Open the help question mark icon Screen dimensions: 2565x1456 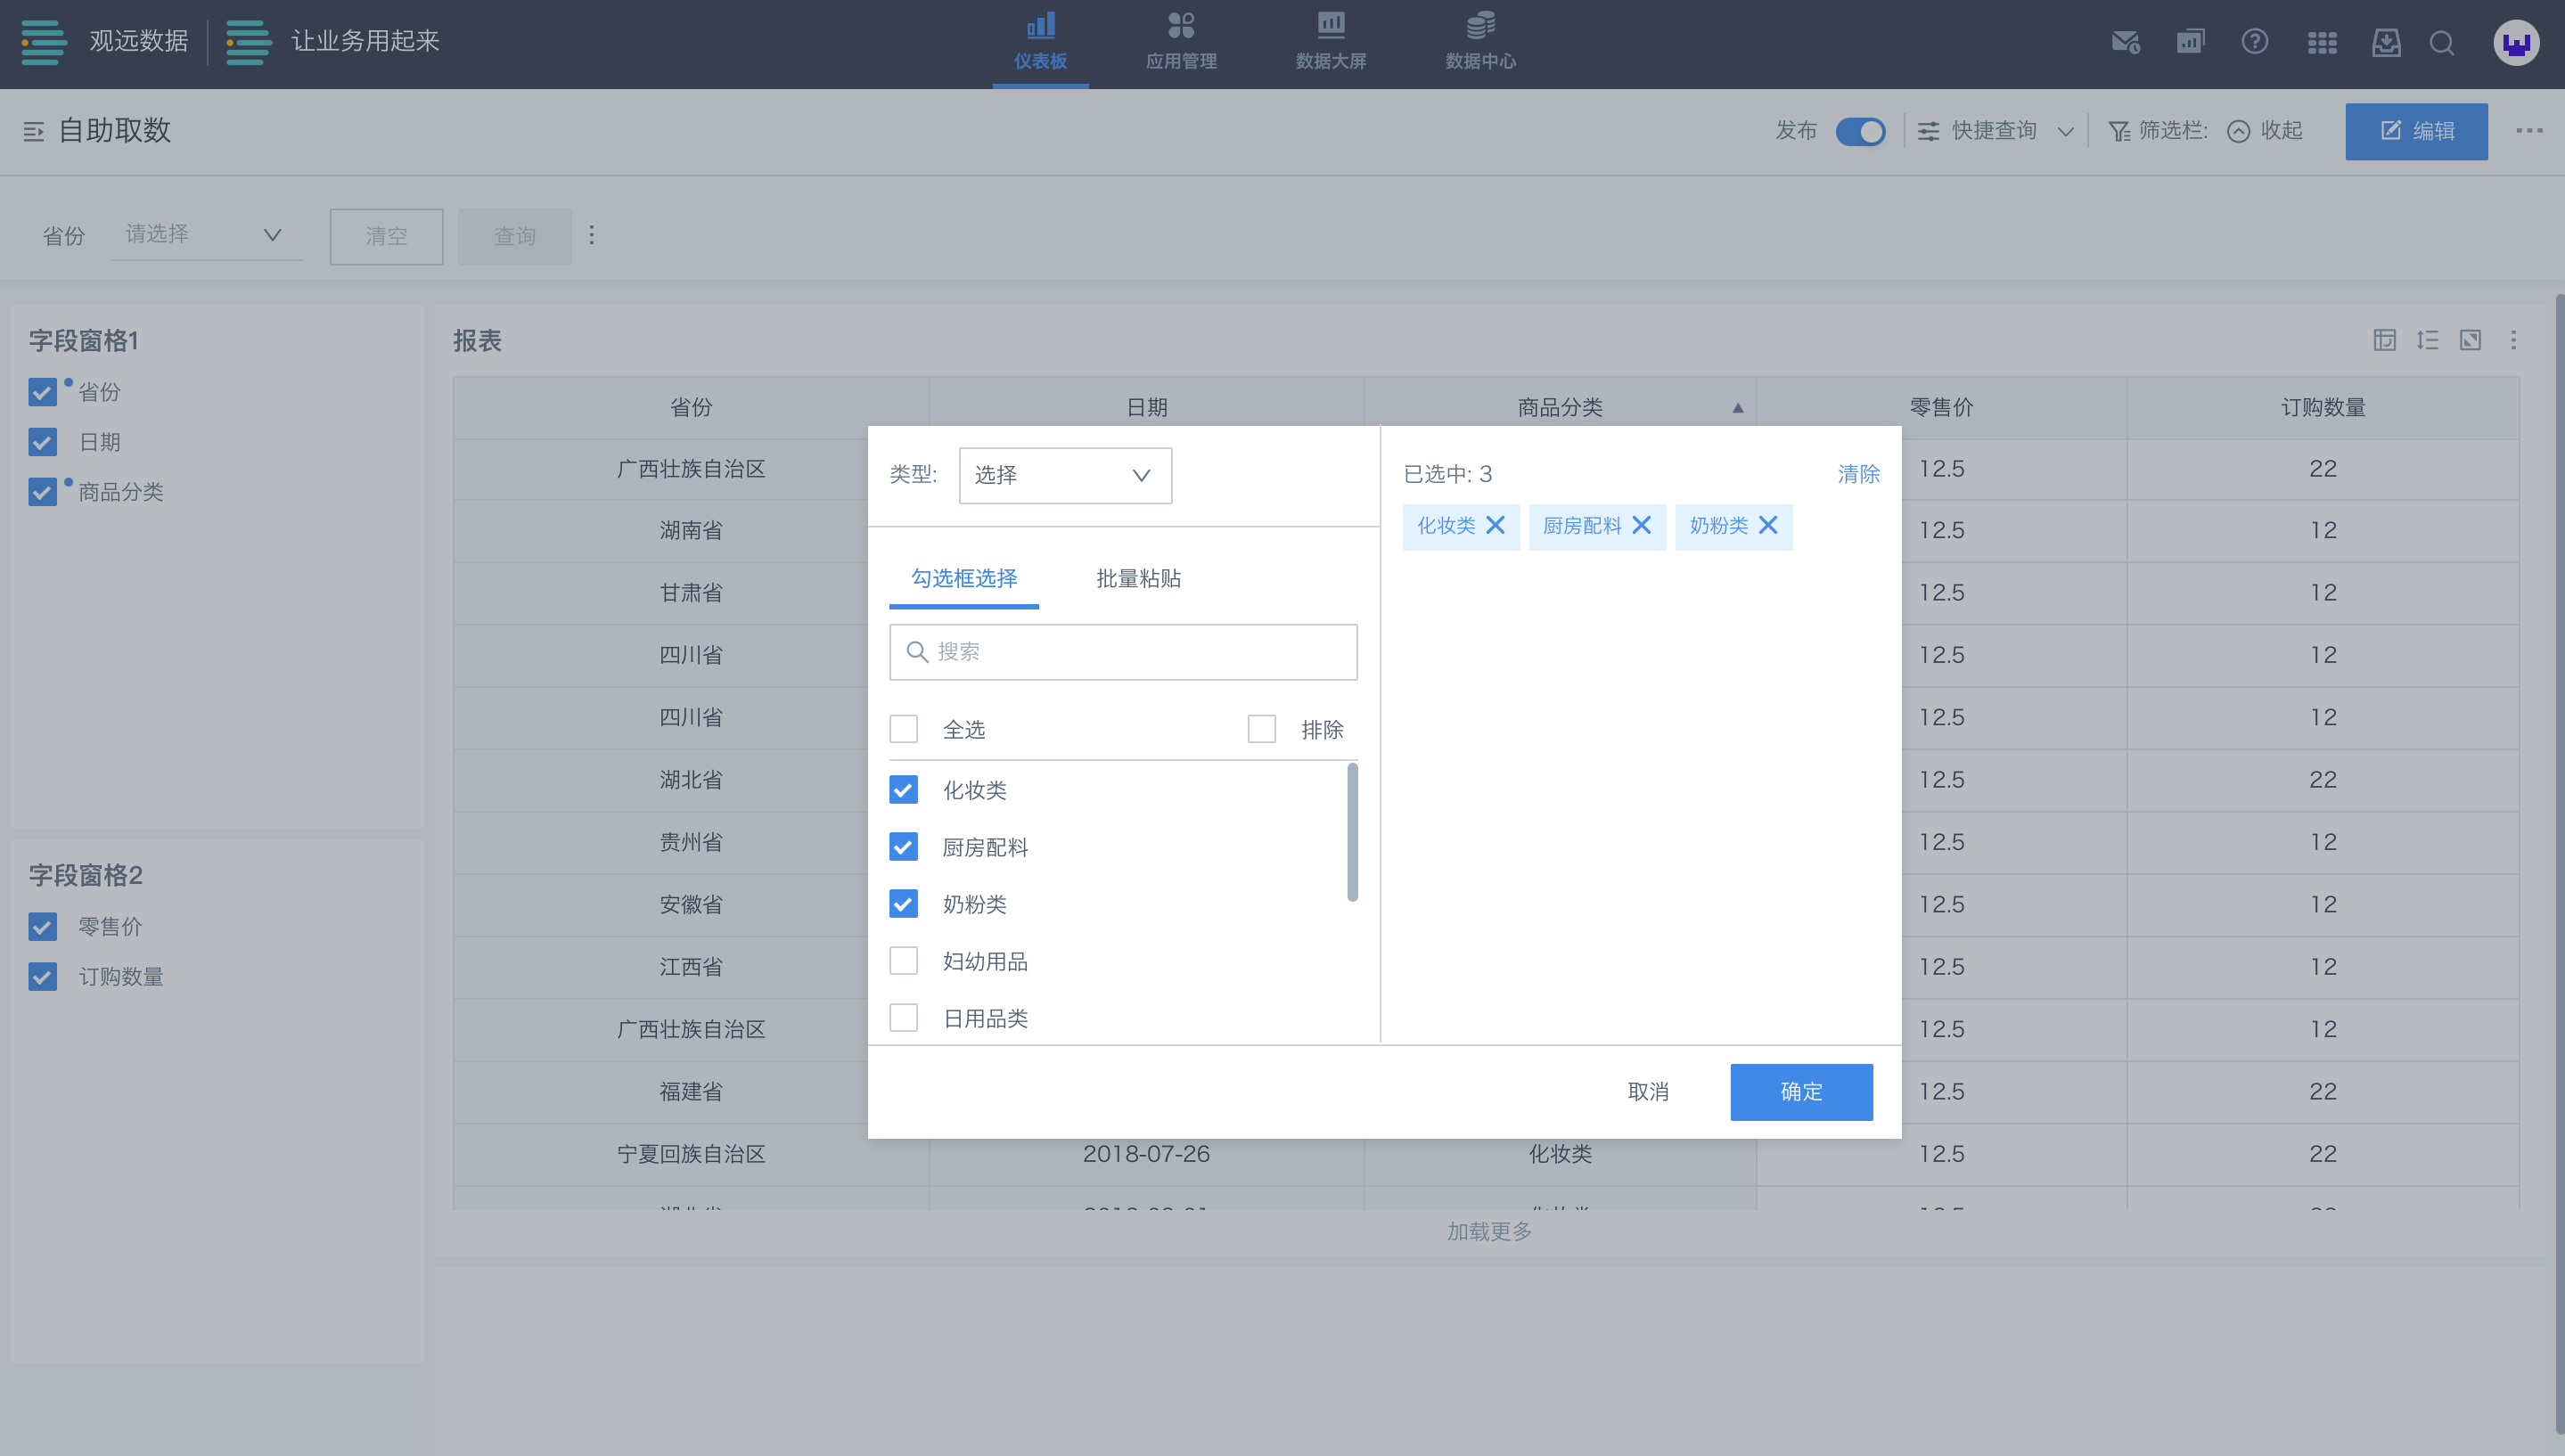tap(2254, 42)
